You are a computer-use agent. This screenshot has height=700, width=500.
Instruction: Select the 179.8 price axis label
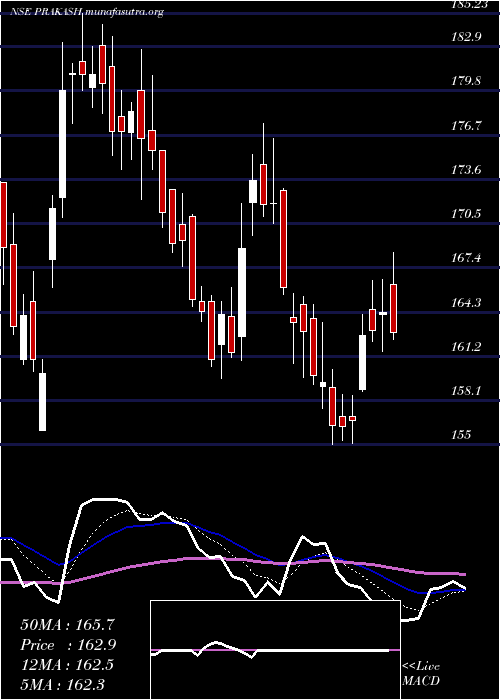coord(466,81)
